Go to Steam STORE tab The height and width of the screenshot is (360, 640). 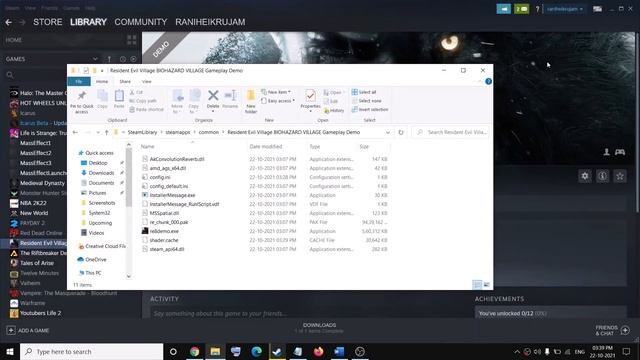[x=48, y=22]
